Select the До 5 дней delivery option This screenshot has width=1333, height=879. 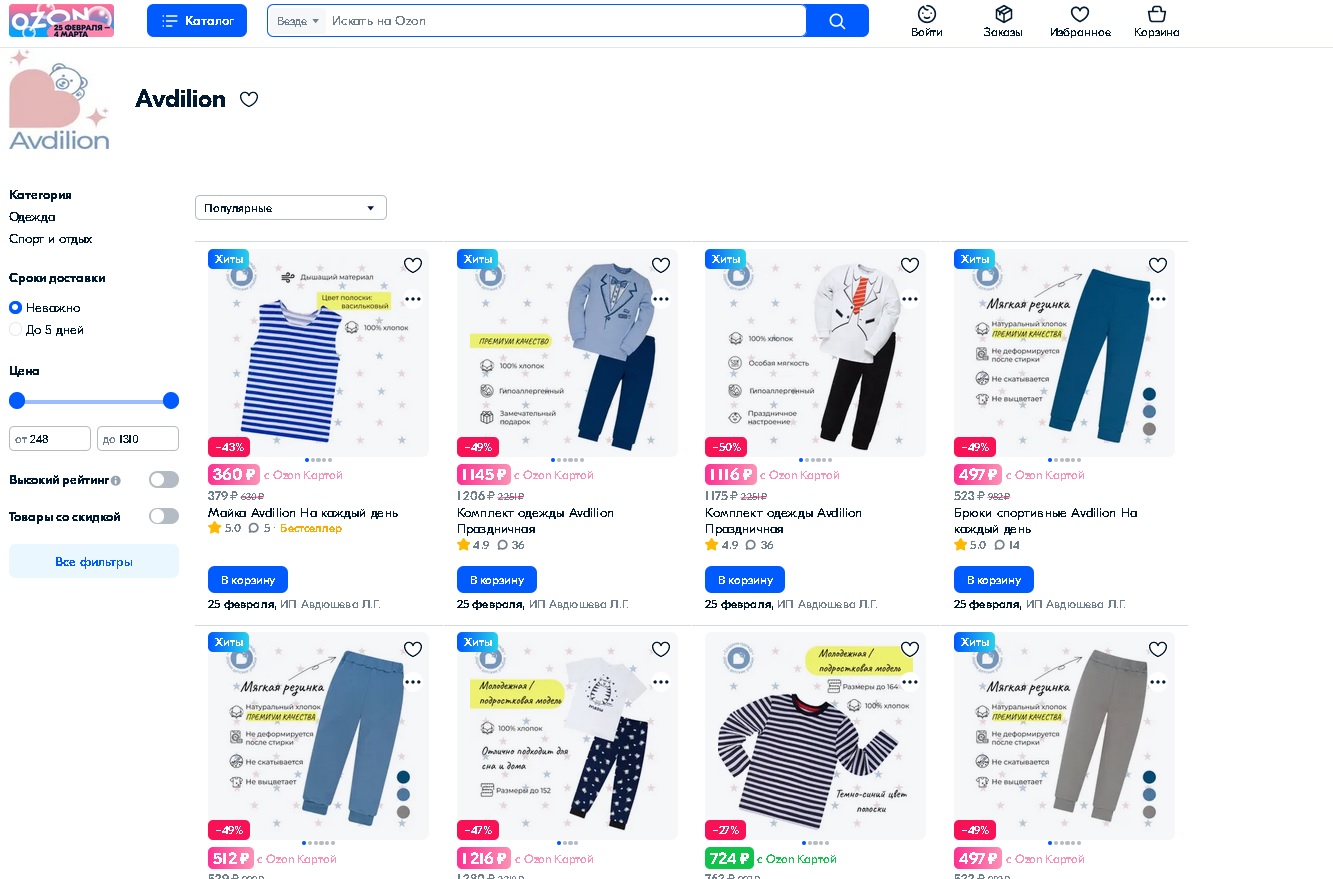click(x=15, y=330)
